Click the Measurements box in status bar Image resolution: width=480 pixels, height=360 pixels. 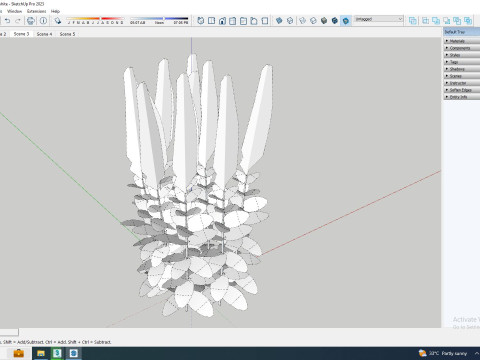(x=9, y=332)
